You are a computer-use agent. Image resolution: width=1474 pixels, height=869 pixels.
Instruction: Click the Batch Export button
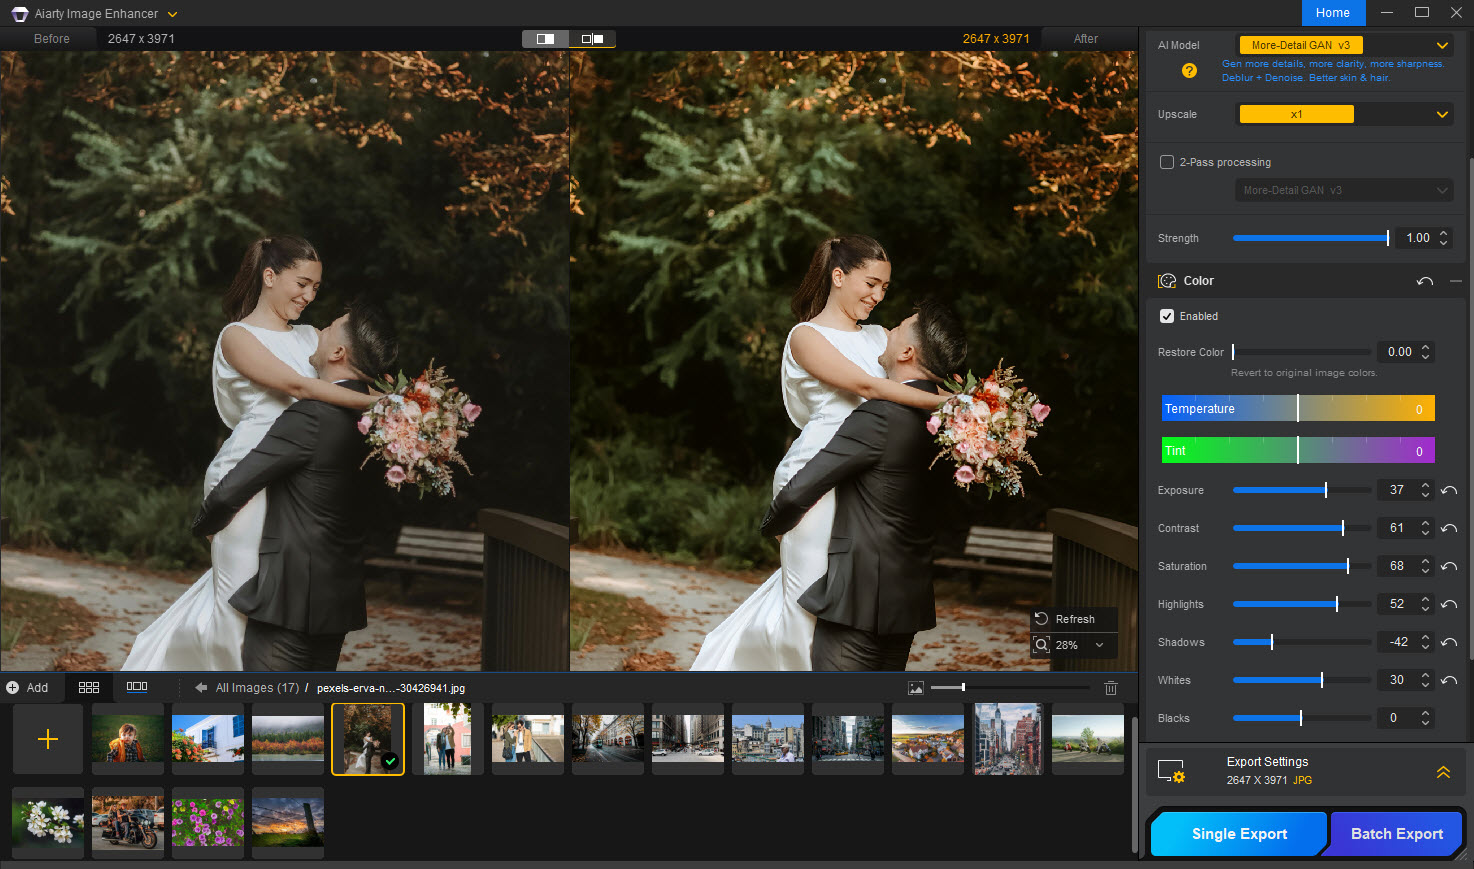click(1396, 834)
